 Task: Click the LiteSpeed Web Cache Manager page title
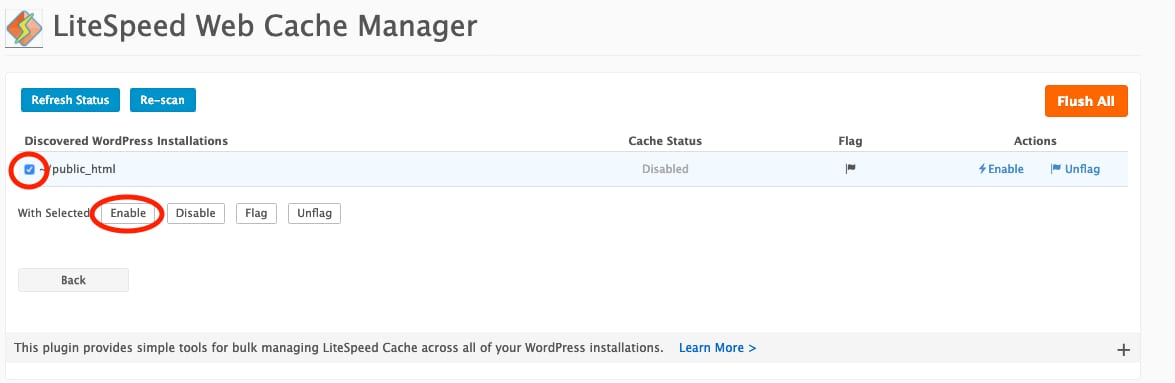point(265,27)
